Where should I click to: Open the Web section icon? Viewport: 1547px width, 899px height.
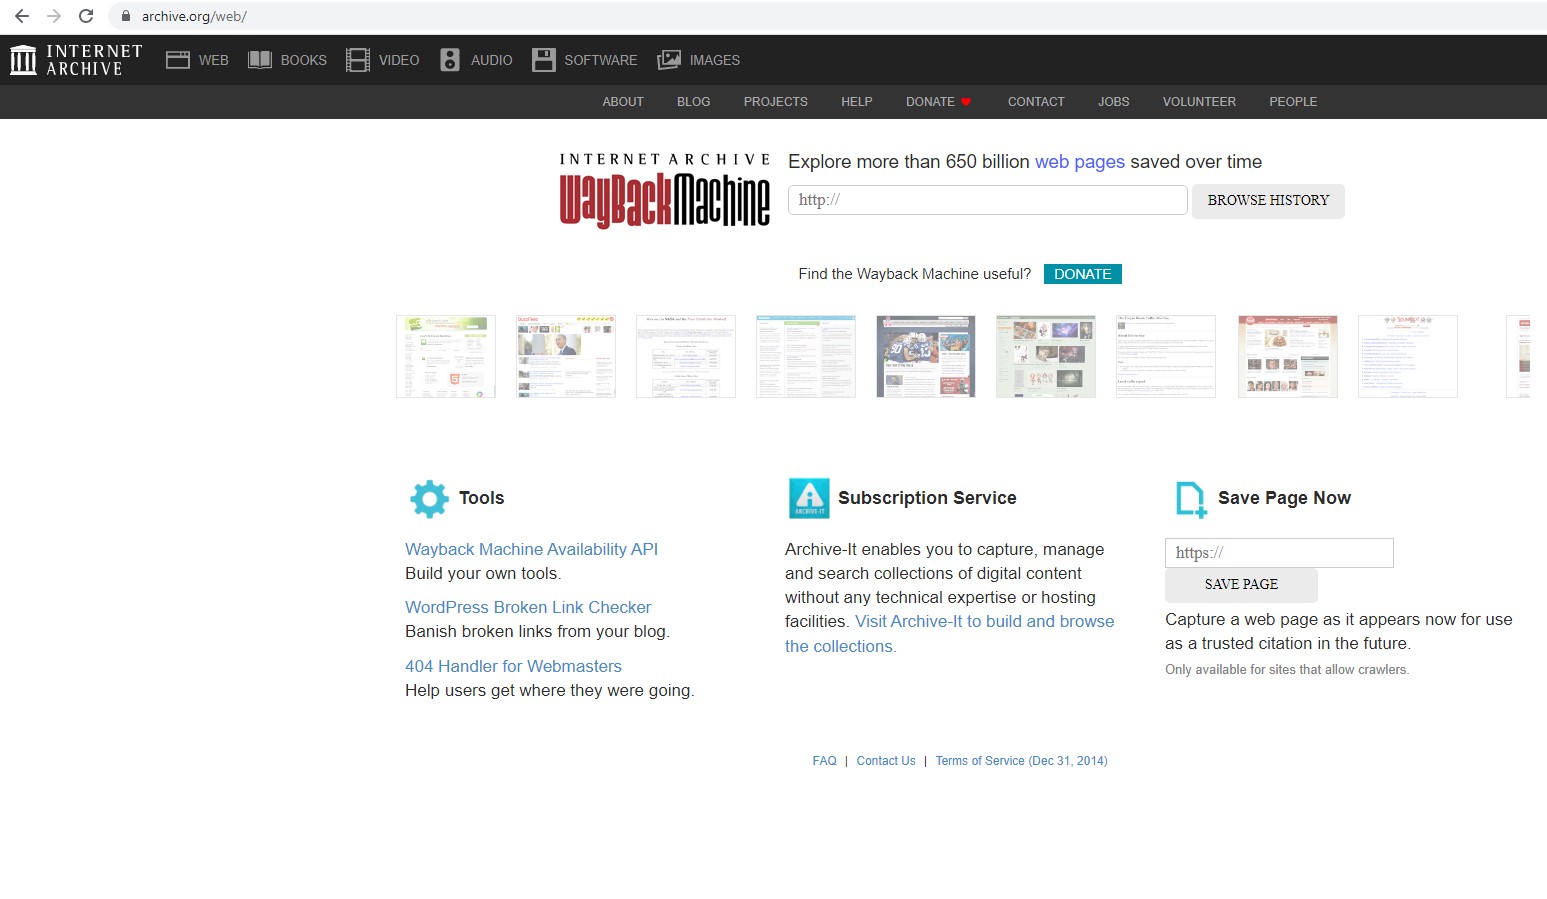pos(178,60)
